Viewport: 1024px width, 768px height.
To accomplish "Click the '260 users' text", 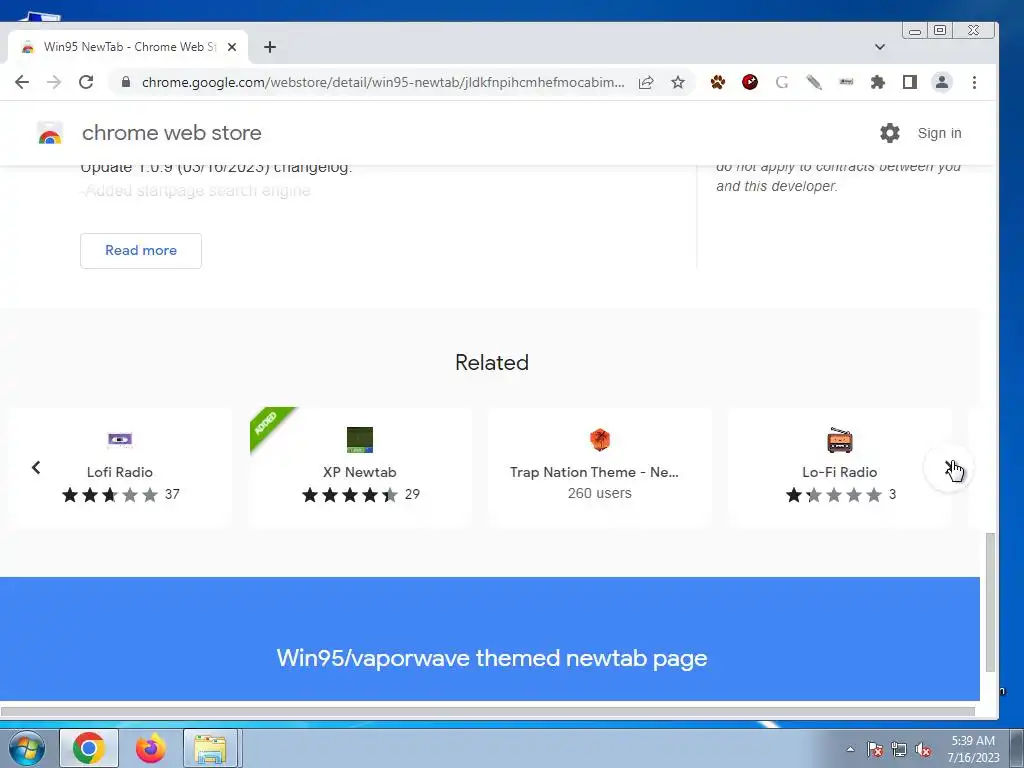I will pos(600,494).
